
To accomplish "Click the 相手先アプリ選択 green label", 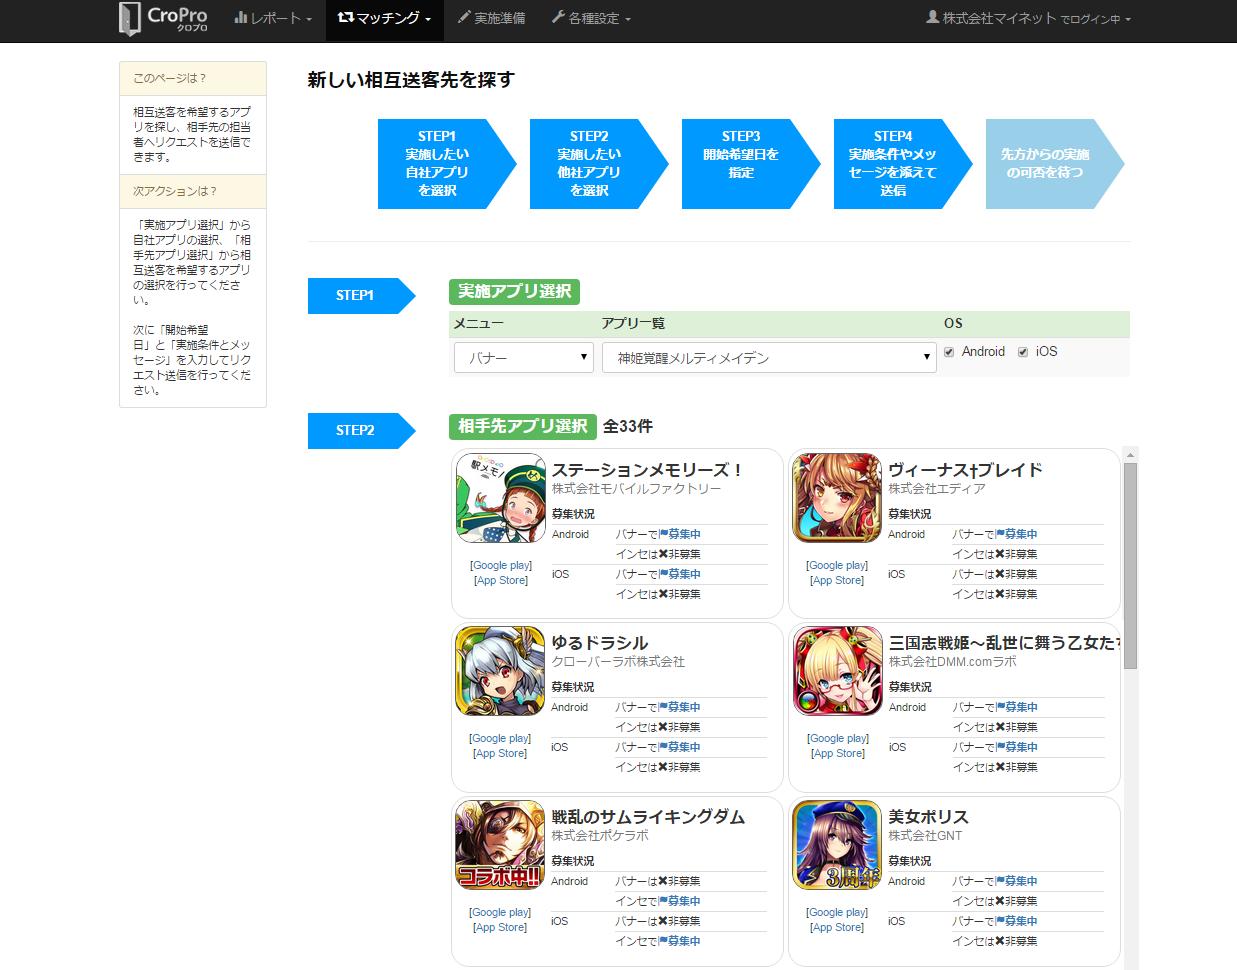I will pos(523,426).
